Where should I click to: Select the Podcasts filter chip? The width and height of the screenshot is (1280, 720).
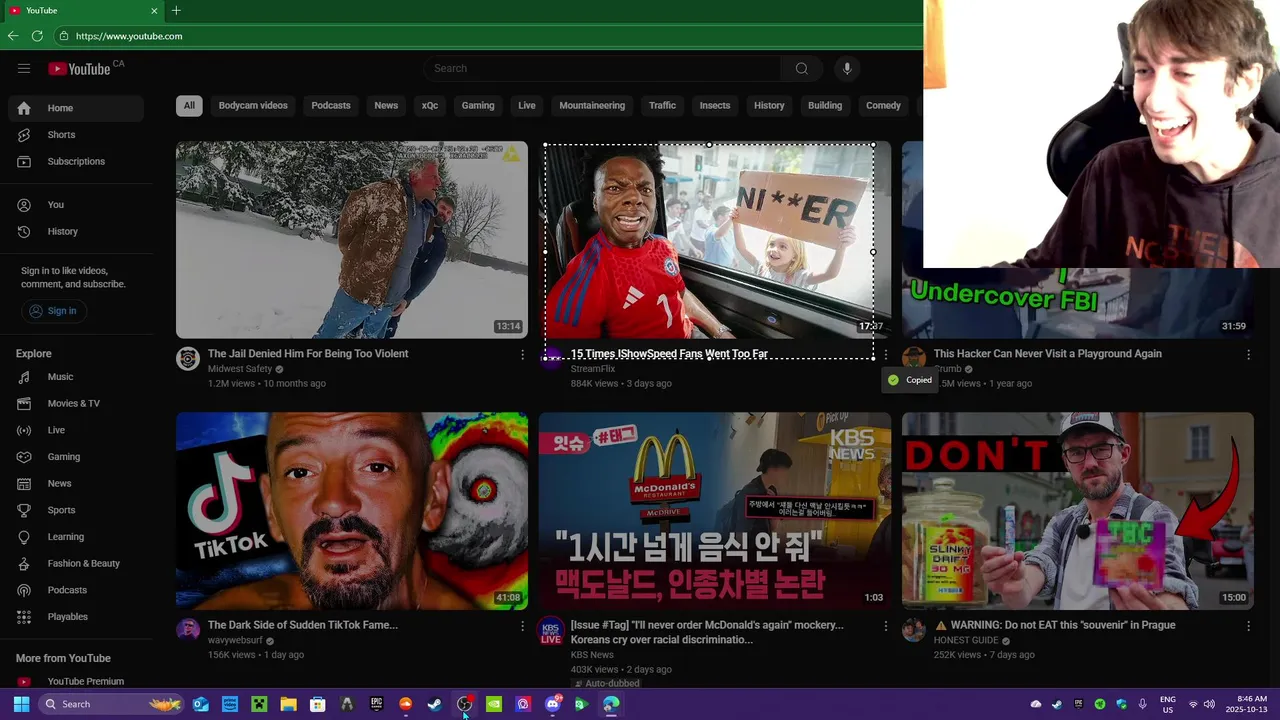point(331,105)
